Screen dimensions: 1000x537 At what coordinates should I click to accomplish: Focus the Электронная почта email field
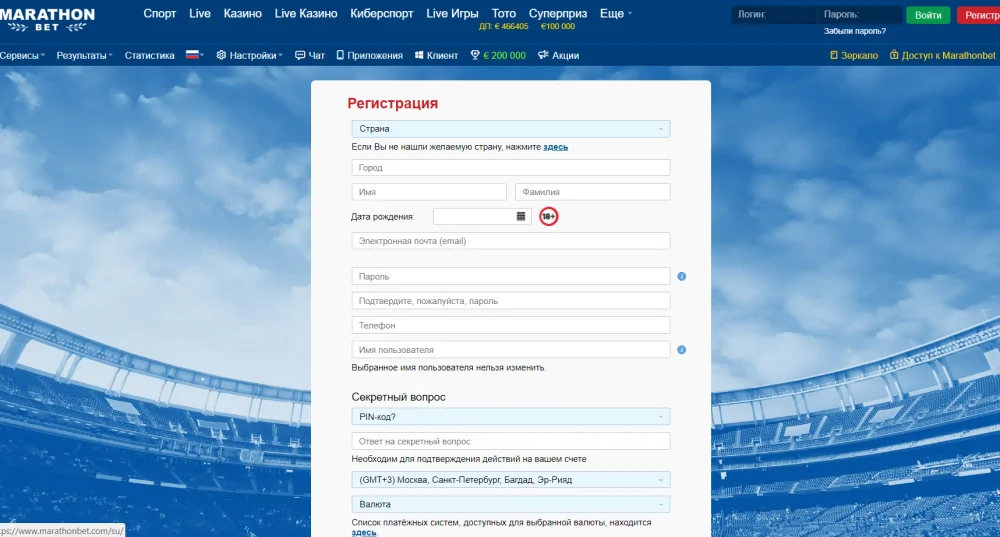click(x=510, y=241)
